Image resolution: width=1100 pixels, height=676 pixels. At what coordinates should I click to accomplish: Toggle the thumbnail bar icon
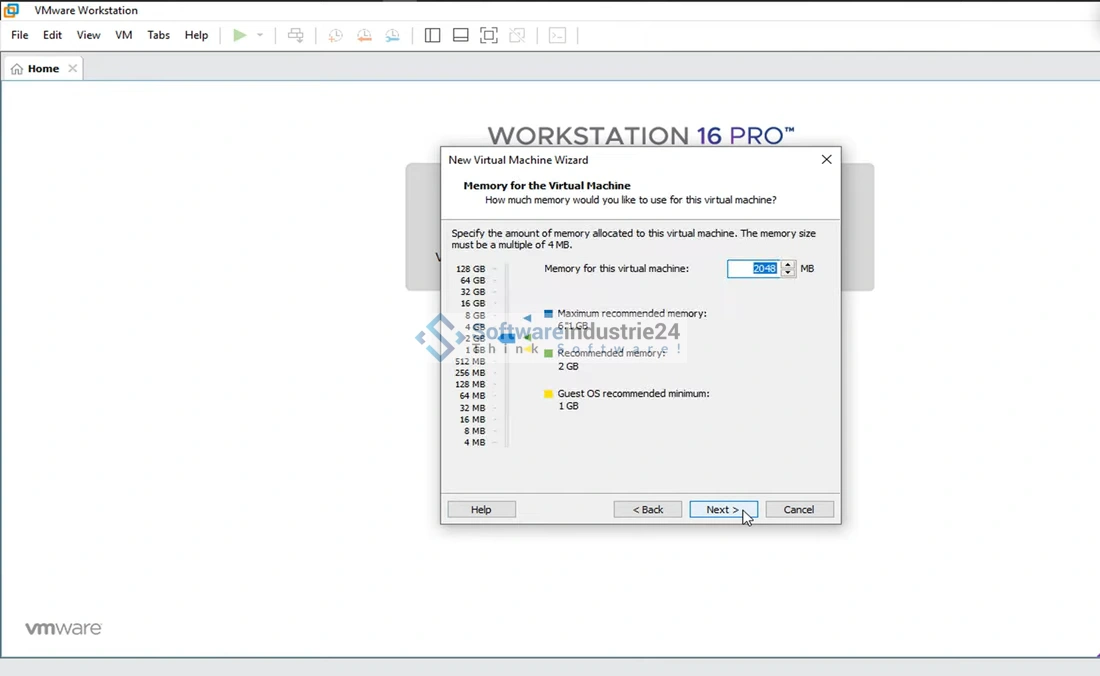tap(461, 35)
